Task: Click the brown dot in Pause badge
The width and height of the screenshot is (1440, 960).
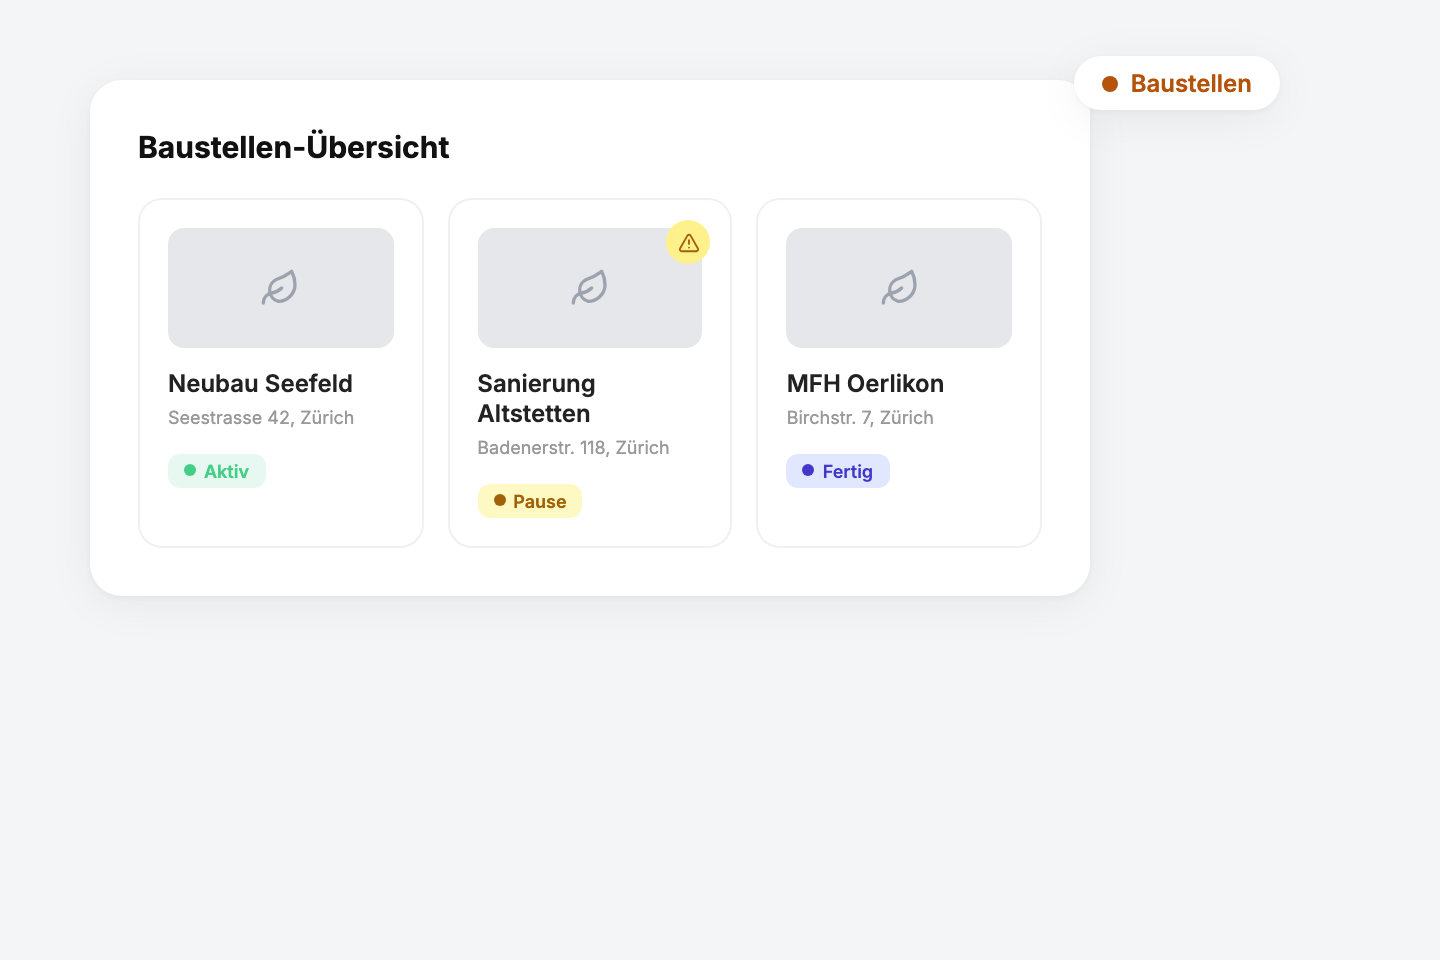Action: (x=499, y=500)
